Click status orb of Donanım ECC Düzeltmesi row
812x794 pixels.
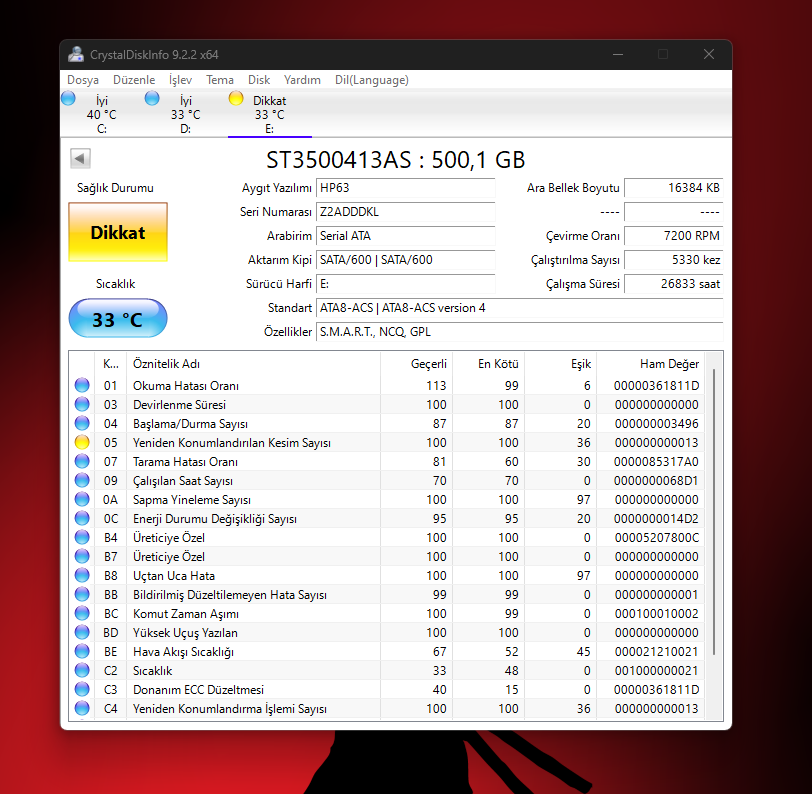(x=82, y=689)
